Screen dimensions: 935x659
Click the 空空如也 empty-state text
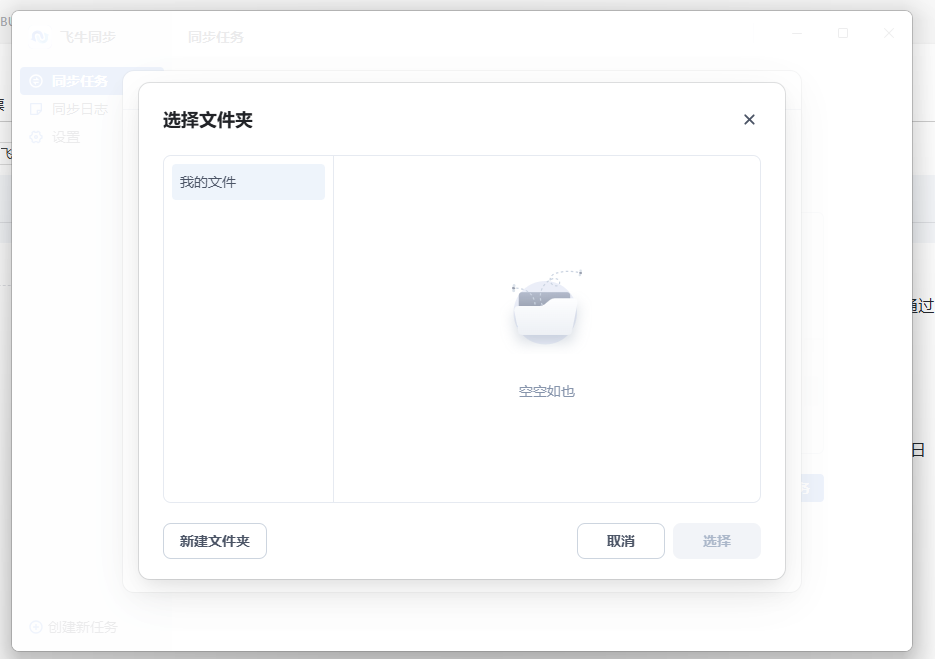tap(546, 391)
